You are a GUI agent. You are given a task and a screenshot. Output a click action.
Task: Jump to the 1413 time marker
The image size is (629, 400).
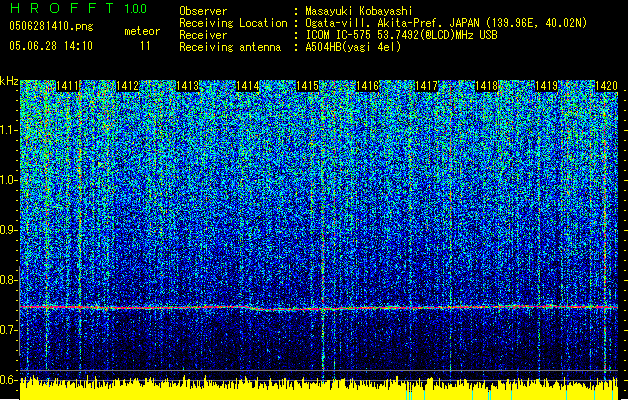pyautogui.click(x=188, y=87)
